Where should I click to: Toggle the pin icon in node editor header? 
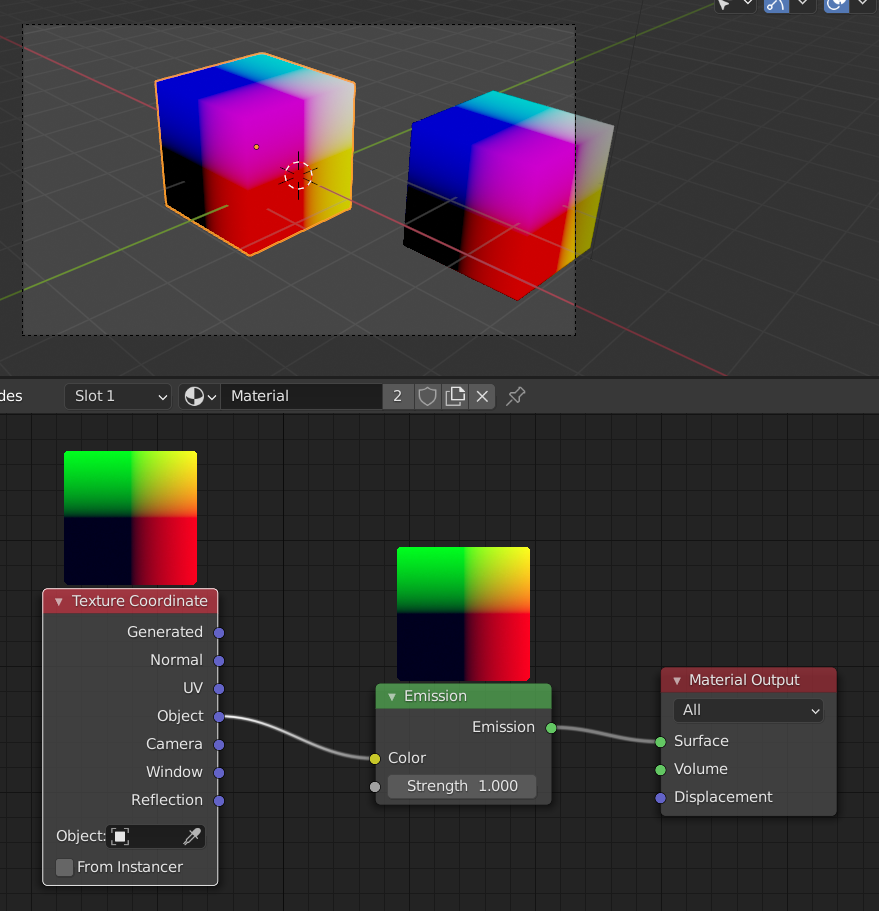pyautogui.click(x=515, y=396)
